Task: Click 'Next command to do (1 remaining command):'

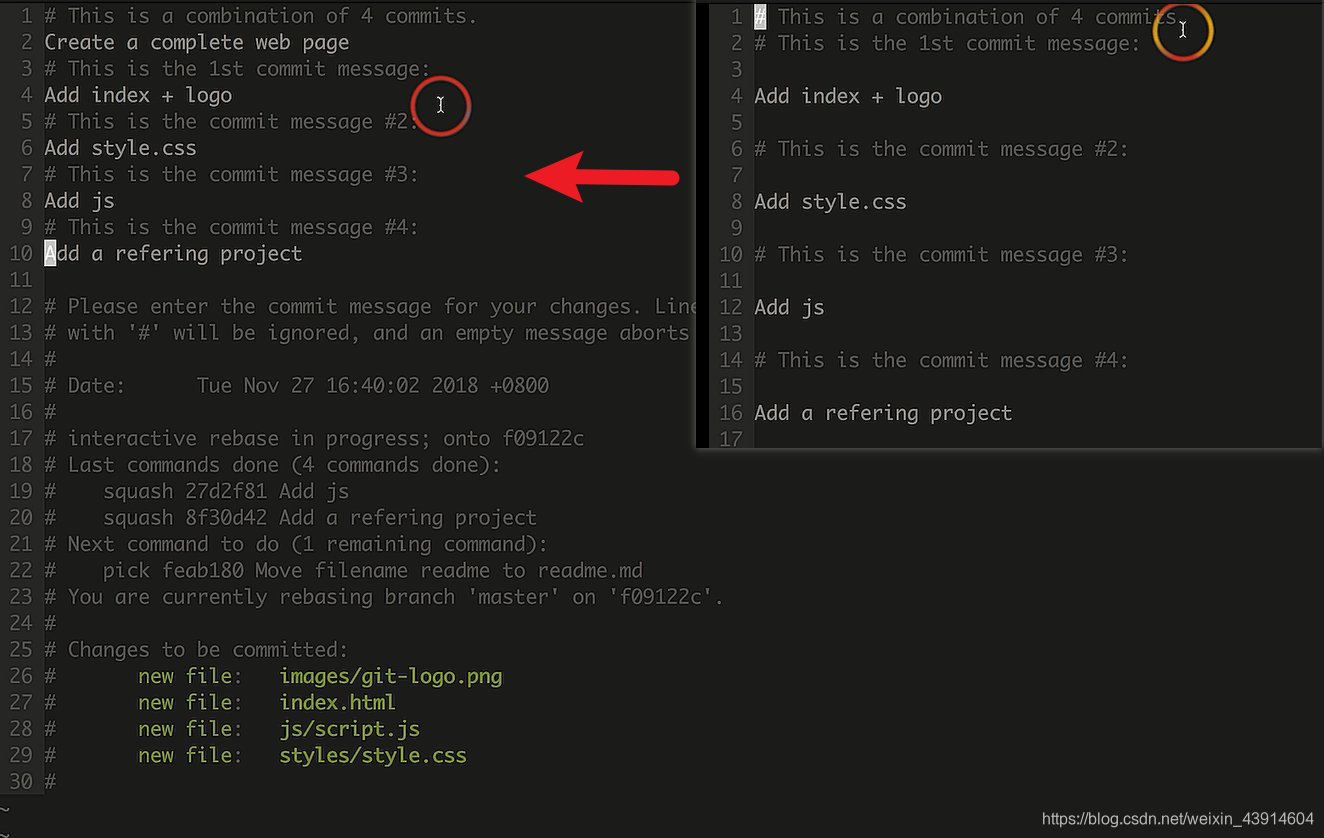Action: pos(308,544)
